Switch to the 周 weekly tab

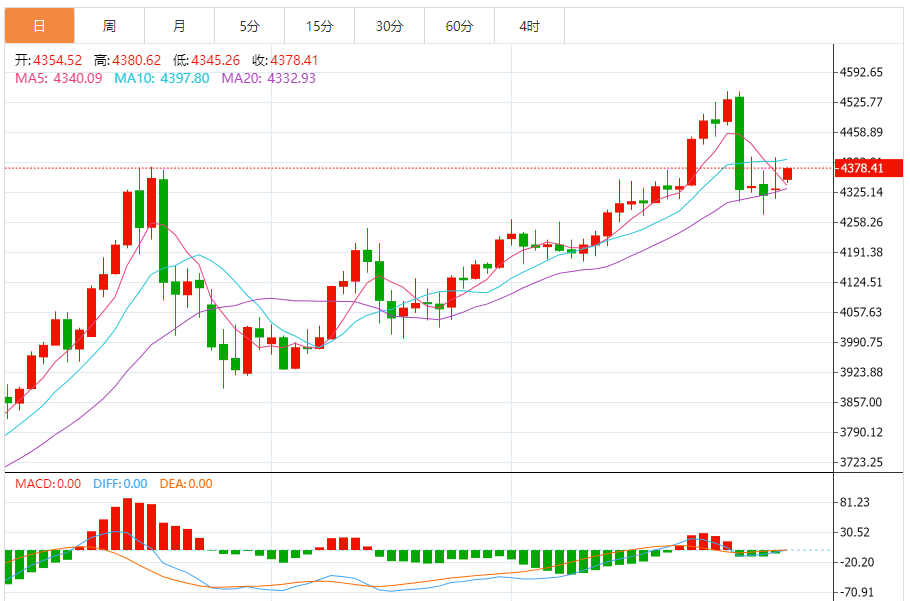tap(109, 26)
